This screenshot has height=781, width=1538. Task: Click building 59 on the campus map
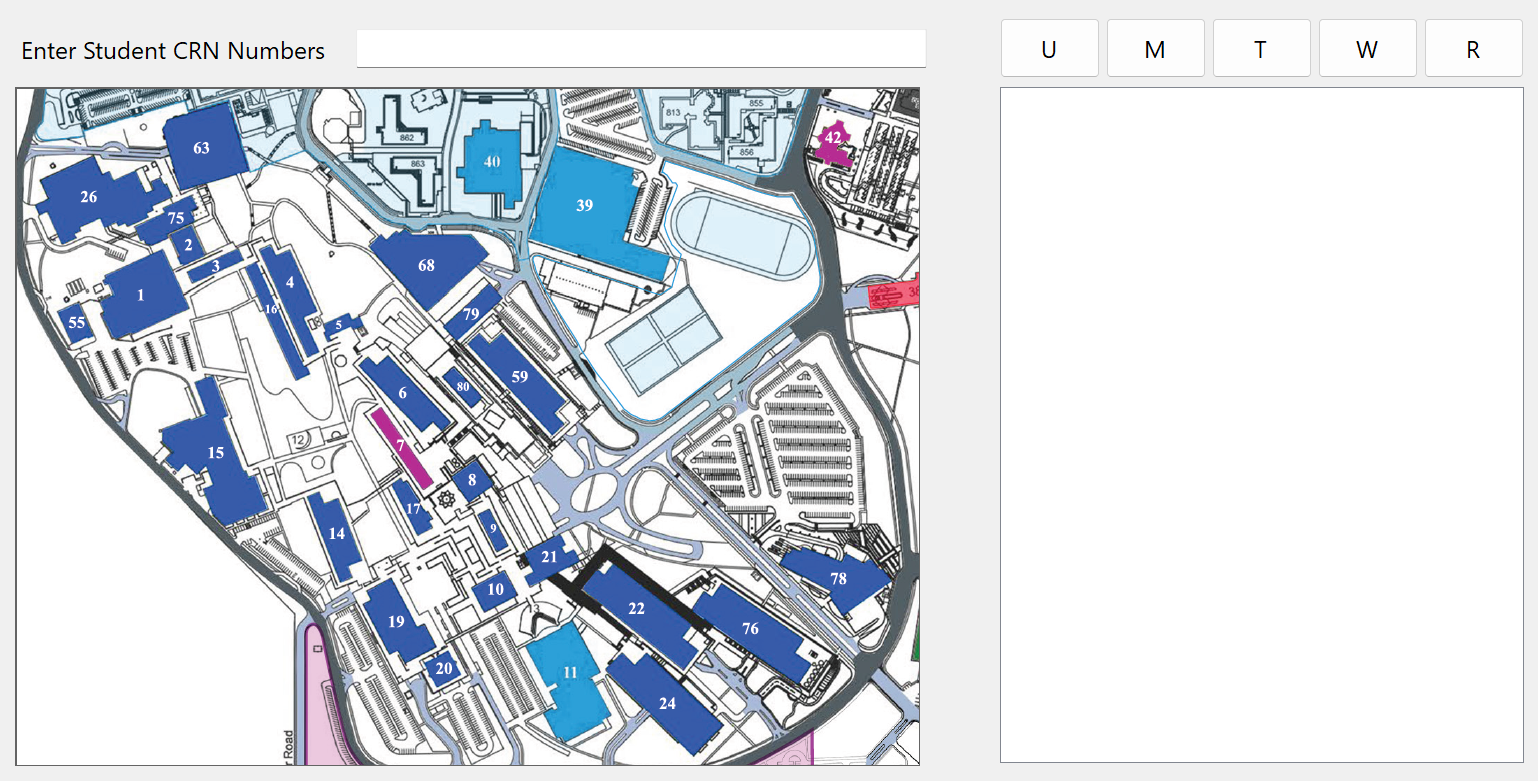519,377
